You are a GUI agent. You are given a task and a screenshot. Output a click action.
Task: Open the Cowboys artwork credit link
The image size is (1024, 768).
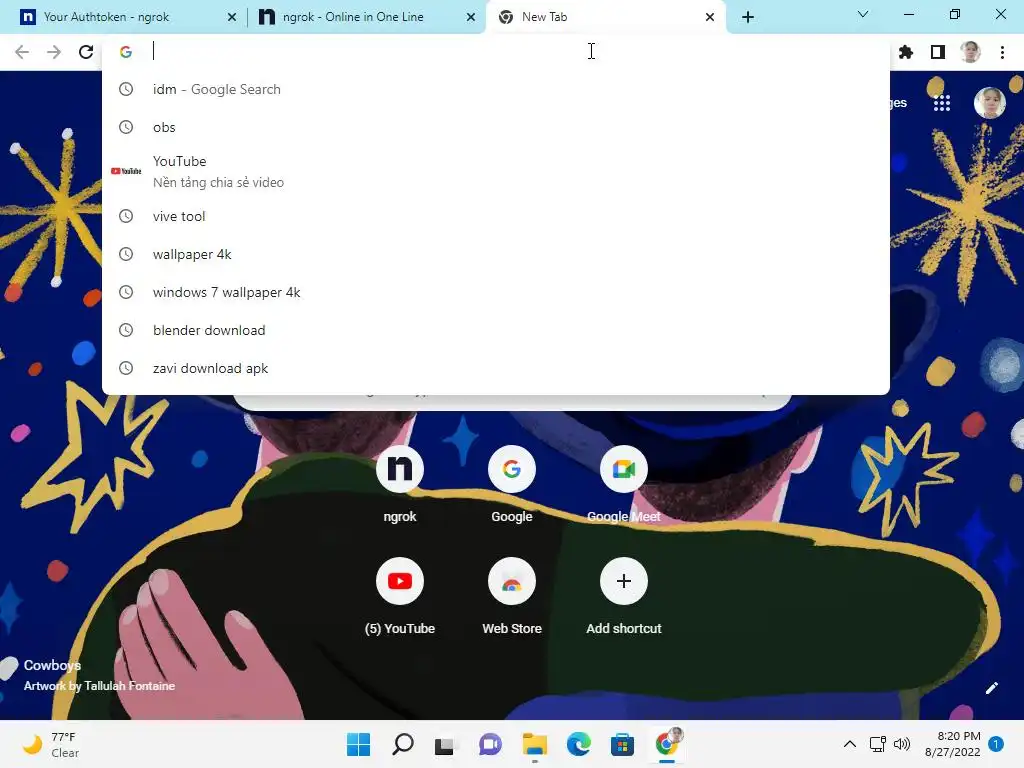coord(99,675)
